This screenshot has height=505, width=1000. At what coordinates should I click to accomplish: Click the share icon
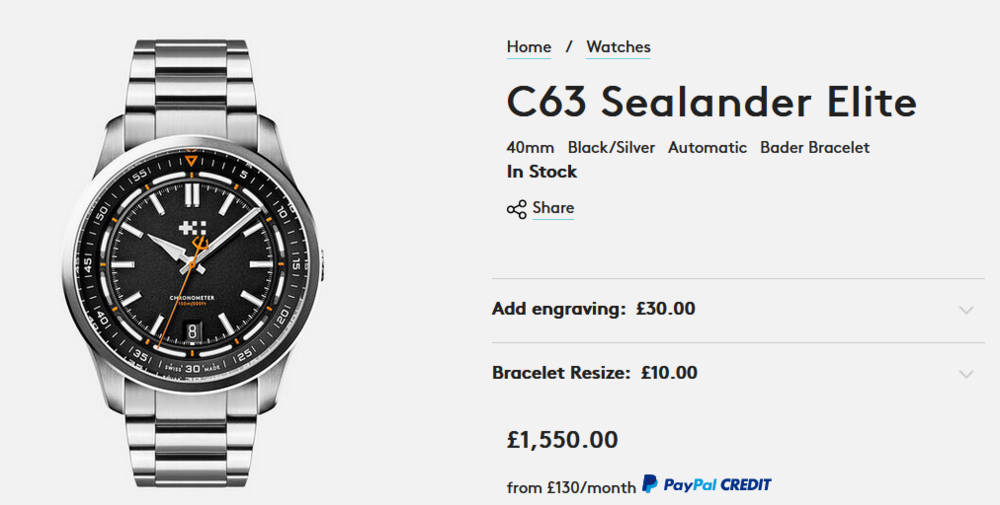pyautogui.click(x=516, y=209)
